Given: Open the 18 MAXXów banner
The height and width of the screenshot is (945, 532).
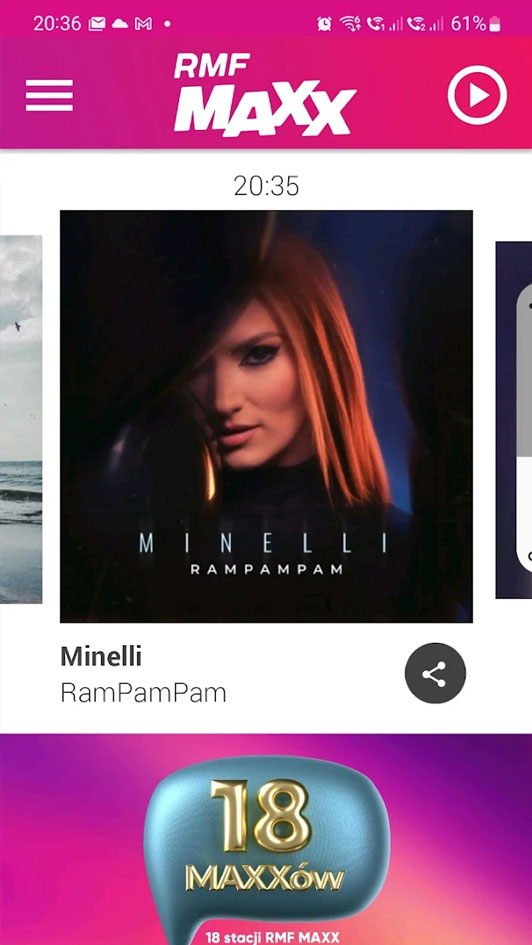Looking at the screenshot, I should tap(266, 839).
